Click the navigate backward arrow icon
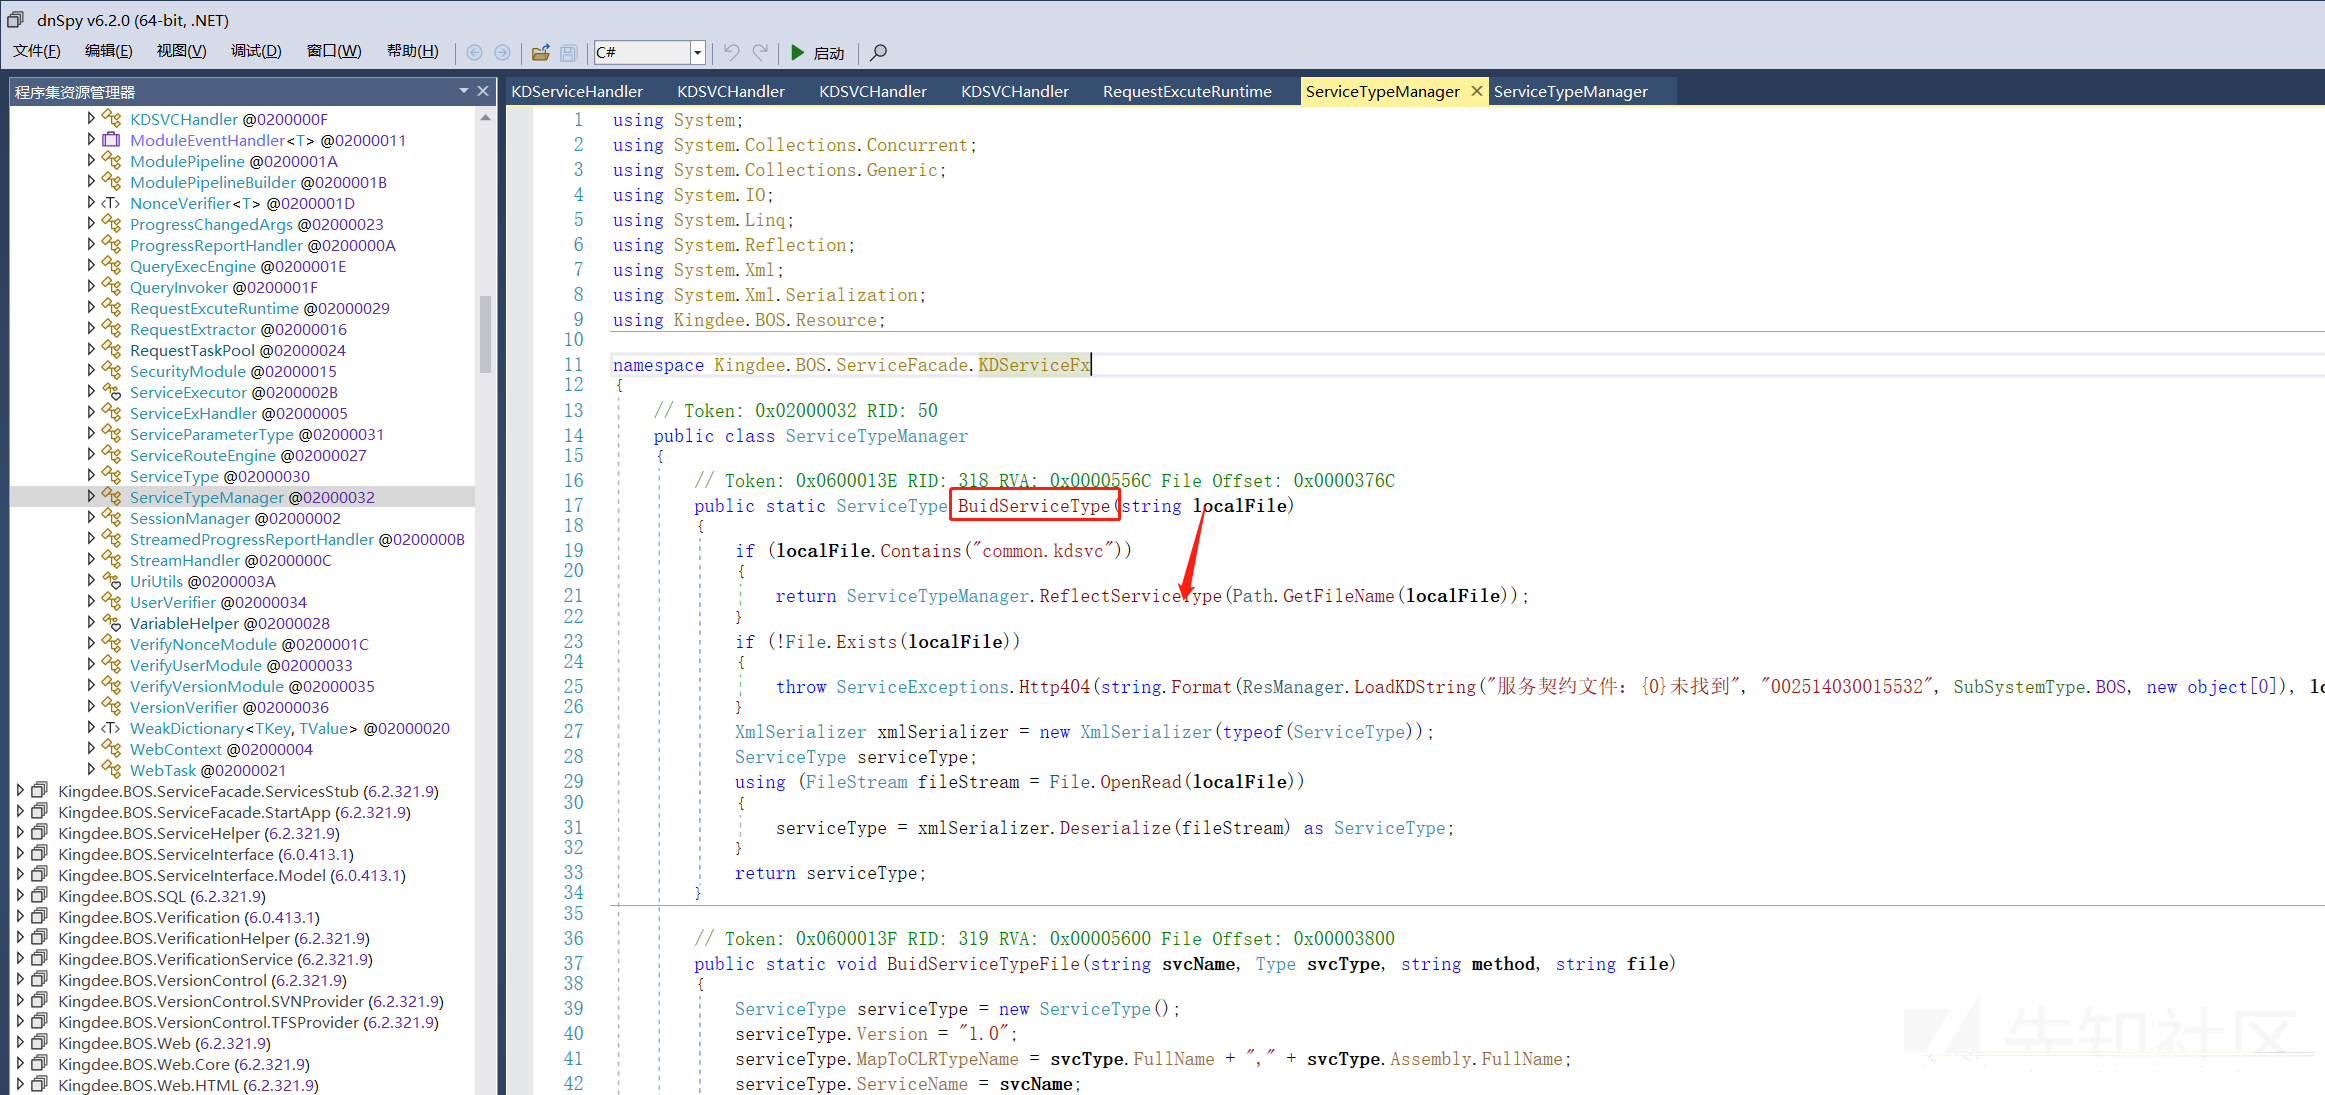The width and height of the screenshot is (2325, 1095). (x=475, y=52)
